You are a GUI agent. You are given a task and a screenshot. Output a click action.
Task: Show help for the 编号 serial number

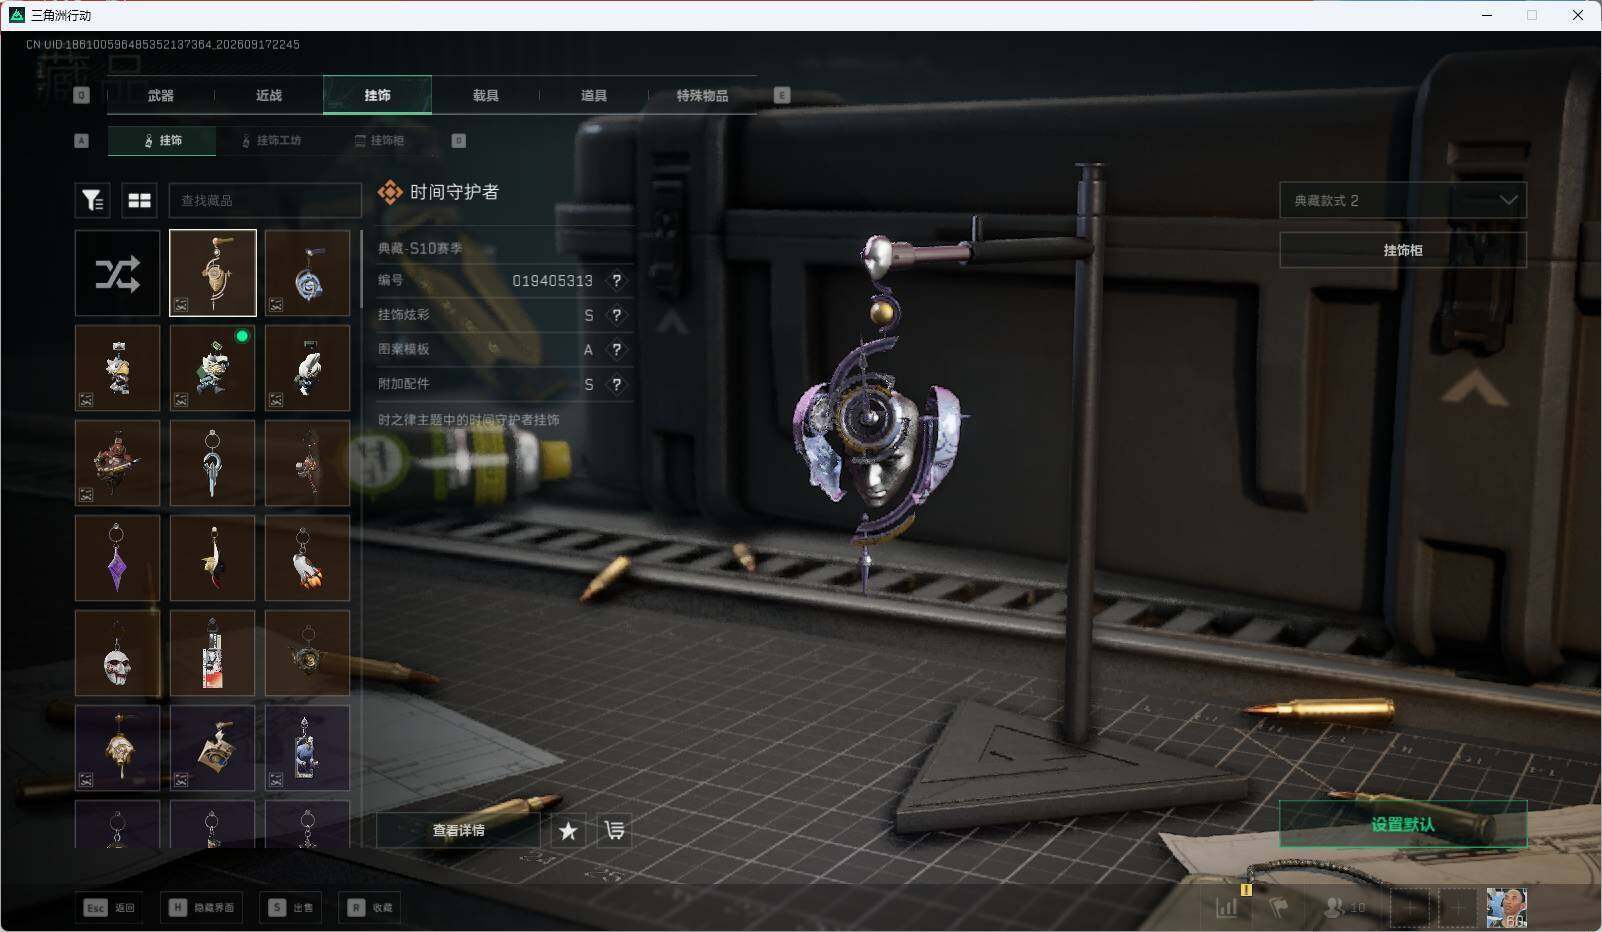(x=617, y=281)
